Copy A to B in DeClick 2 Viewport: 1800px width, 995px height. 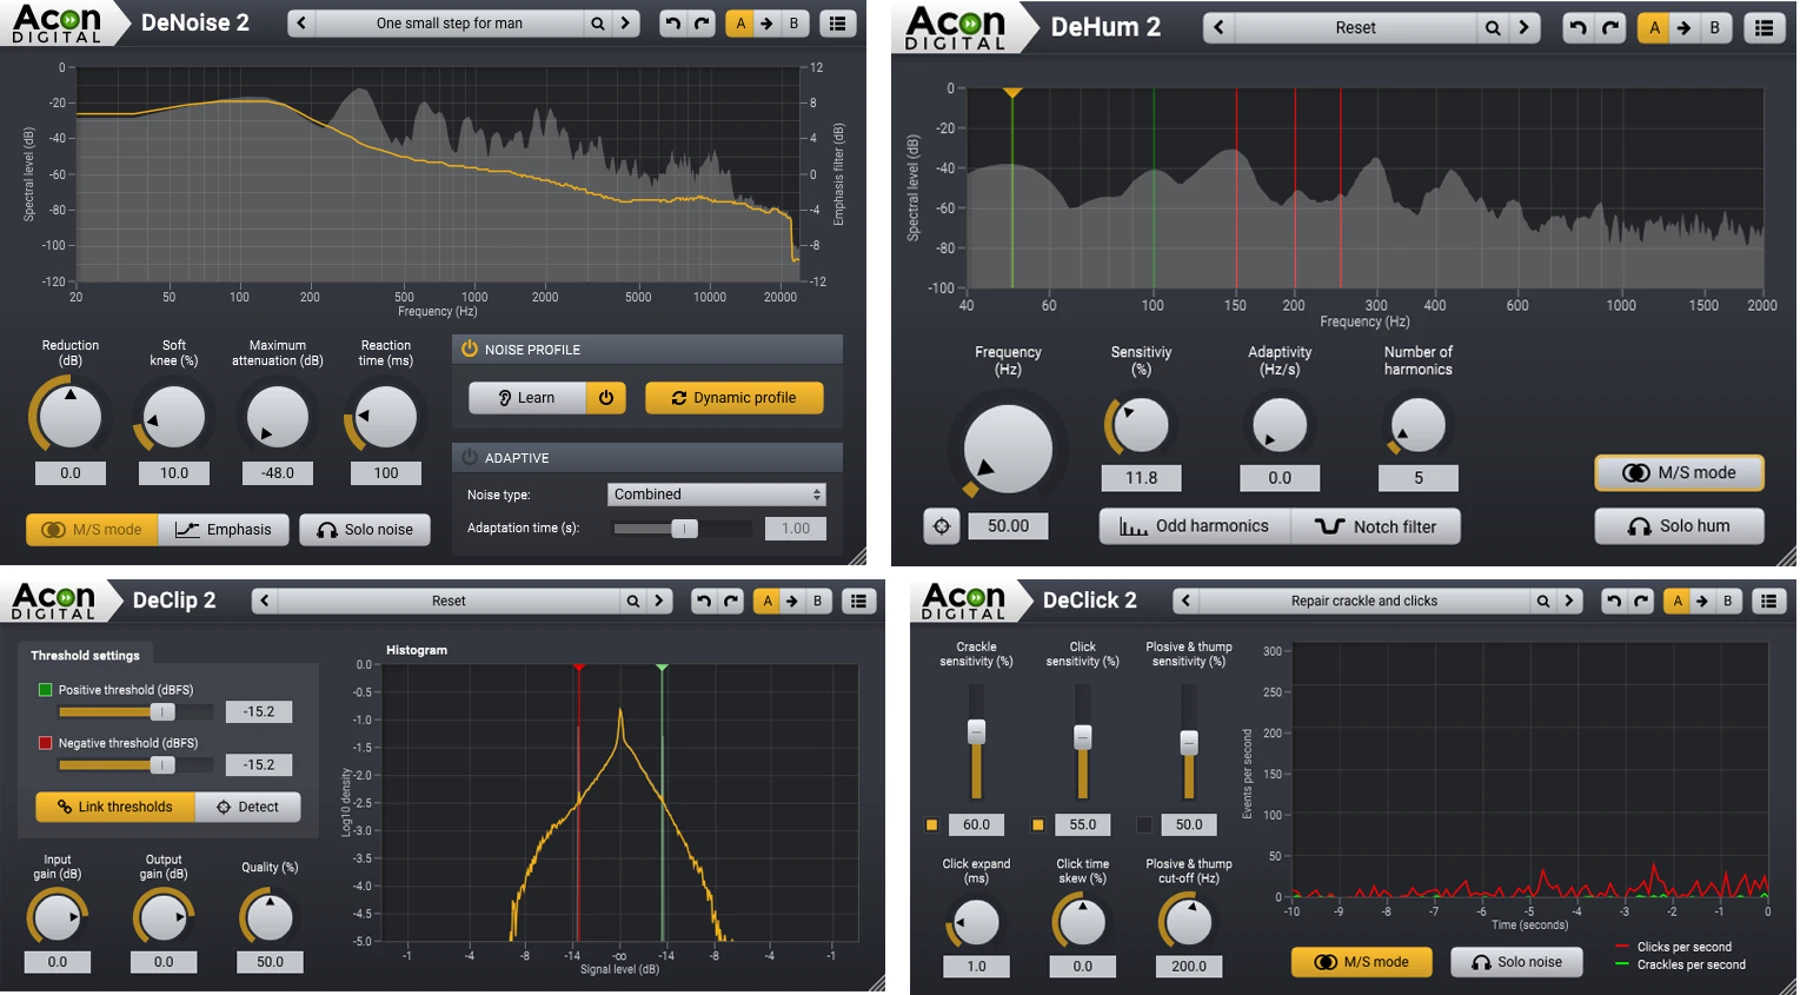pos(1702,601)
